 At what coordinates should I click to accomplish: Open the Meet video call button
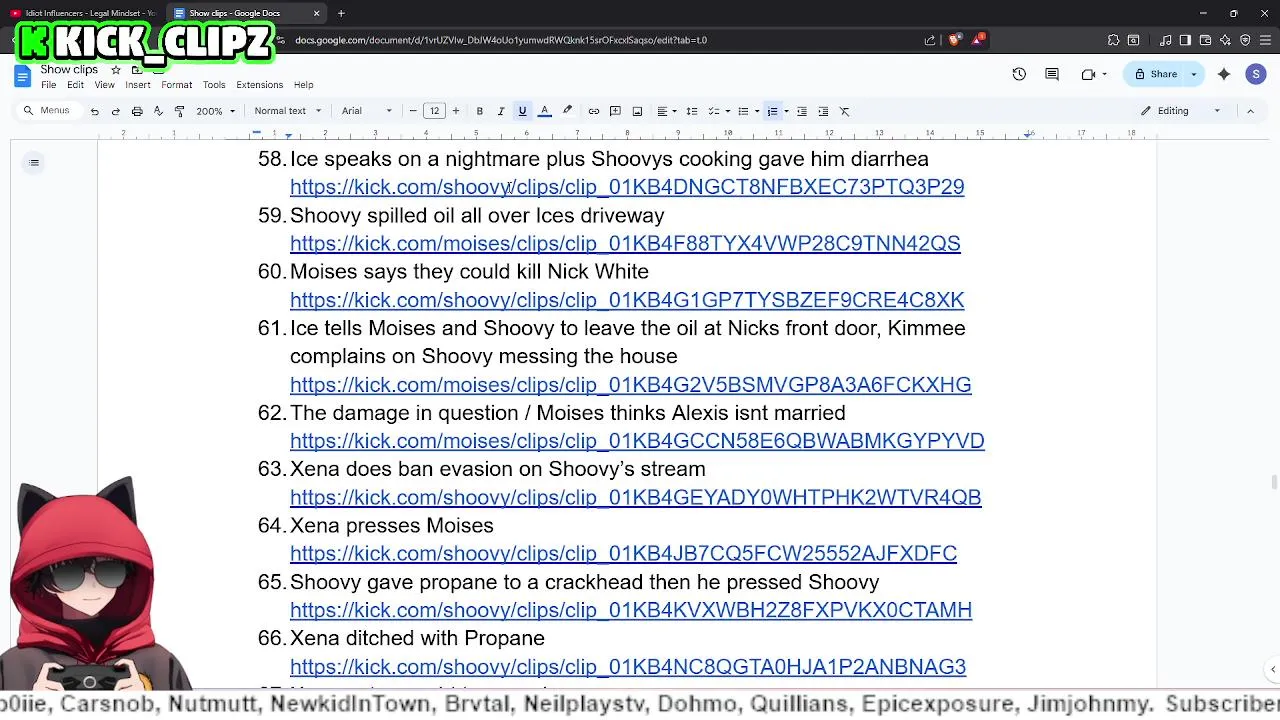click(1094, 74)
